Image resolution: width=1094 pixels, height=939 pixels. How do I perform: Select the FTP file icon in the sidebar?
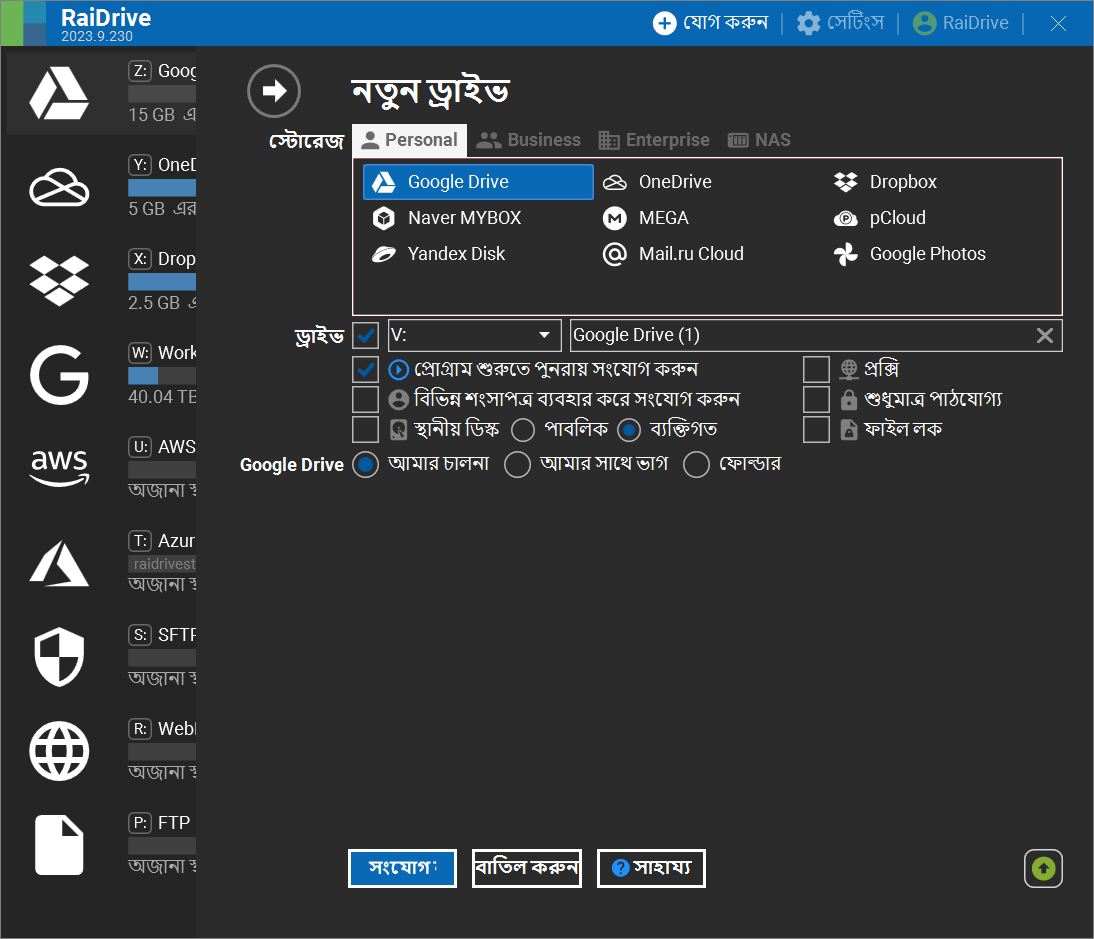pyautogui.click(x=59, y=845)
